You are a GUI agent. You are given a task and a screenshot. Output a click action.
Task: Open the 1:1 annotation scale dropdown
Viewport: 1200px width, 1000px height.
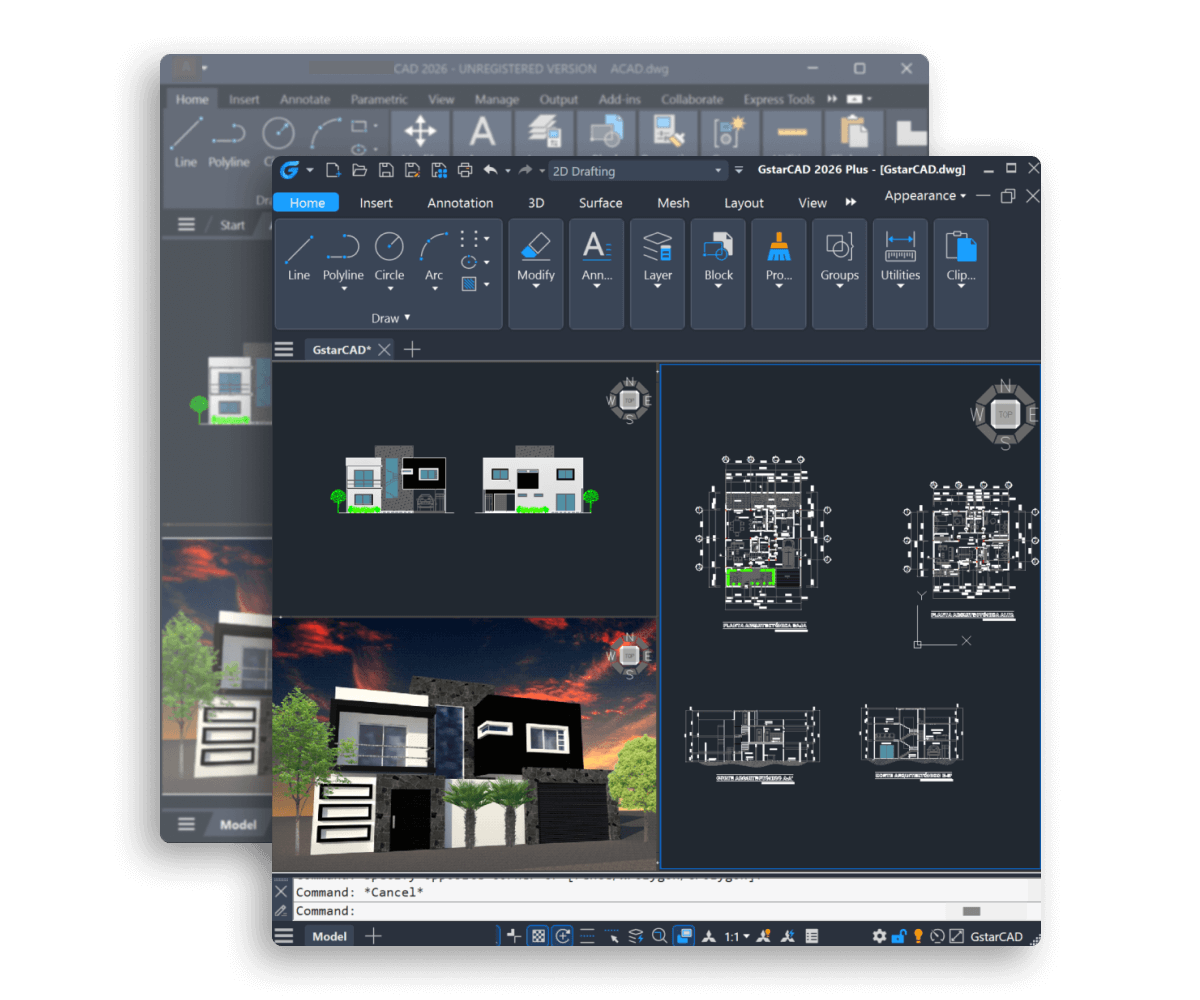pyautogui.click(x=737, y=937)
